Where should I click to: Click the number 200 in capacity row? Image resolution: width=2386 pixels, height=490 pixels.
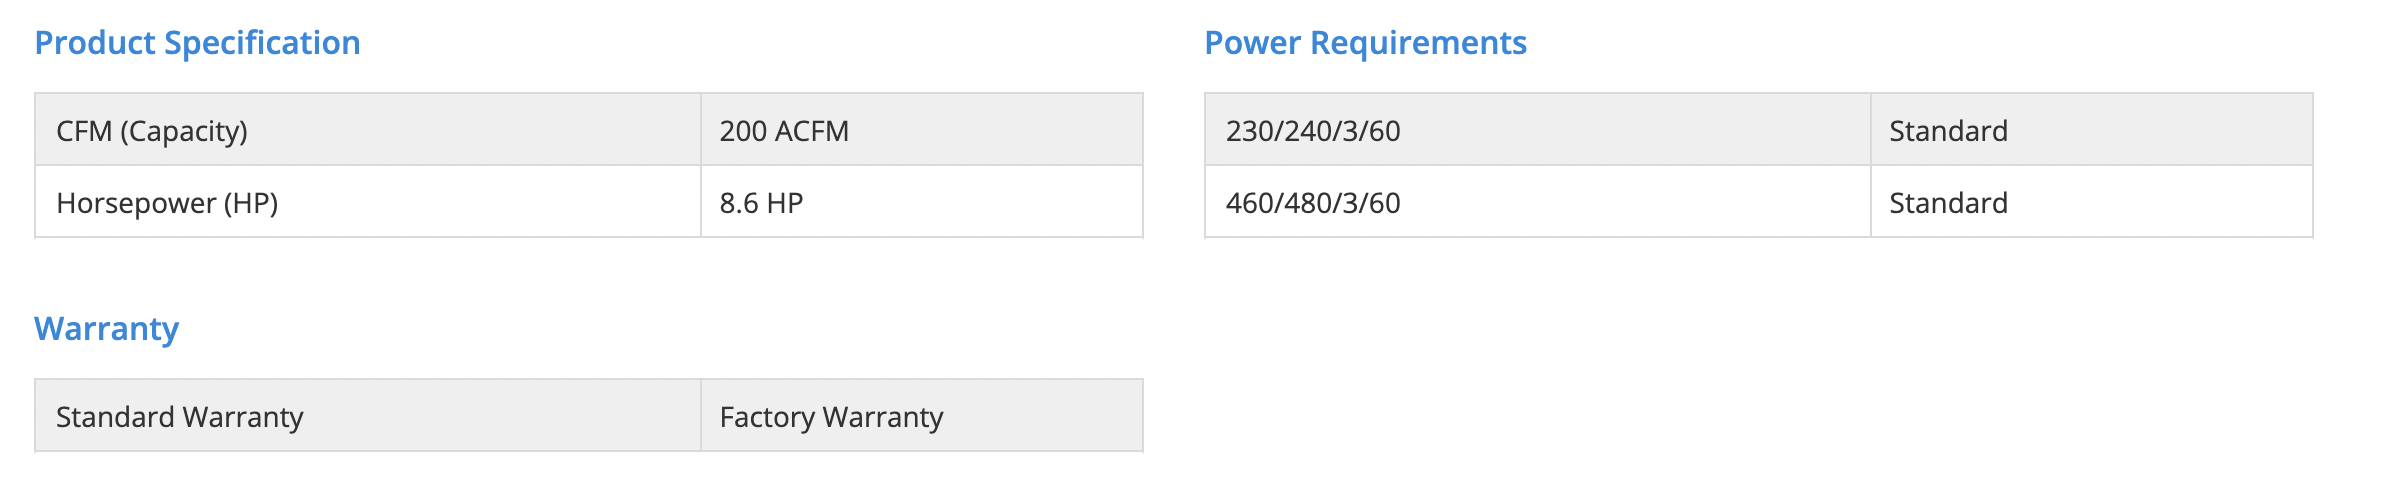tap(743, 131)
